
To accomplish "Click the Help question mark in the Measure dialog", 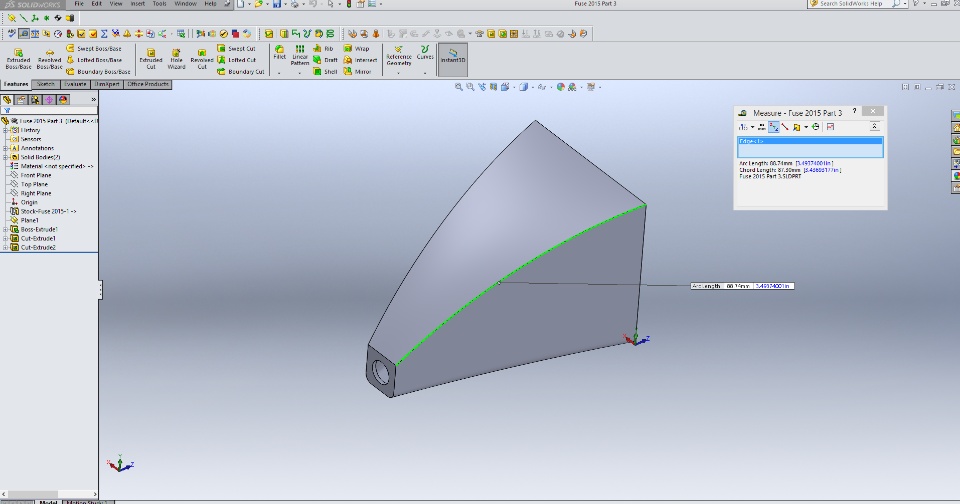I will 854,111.
